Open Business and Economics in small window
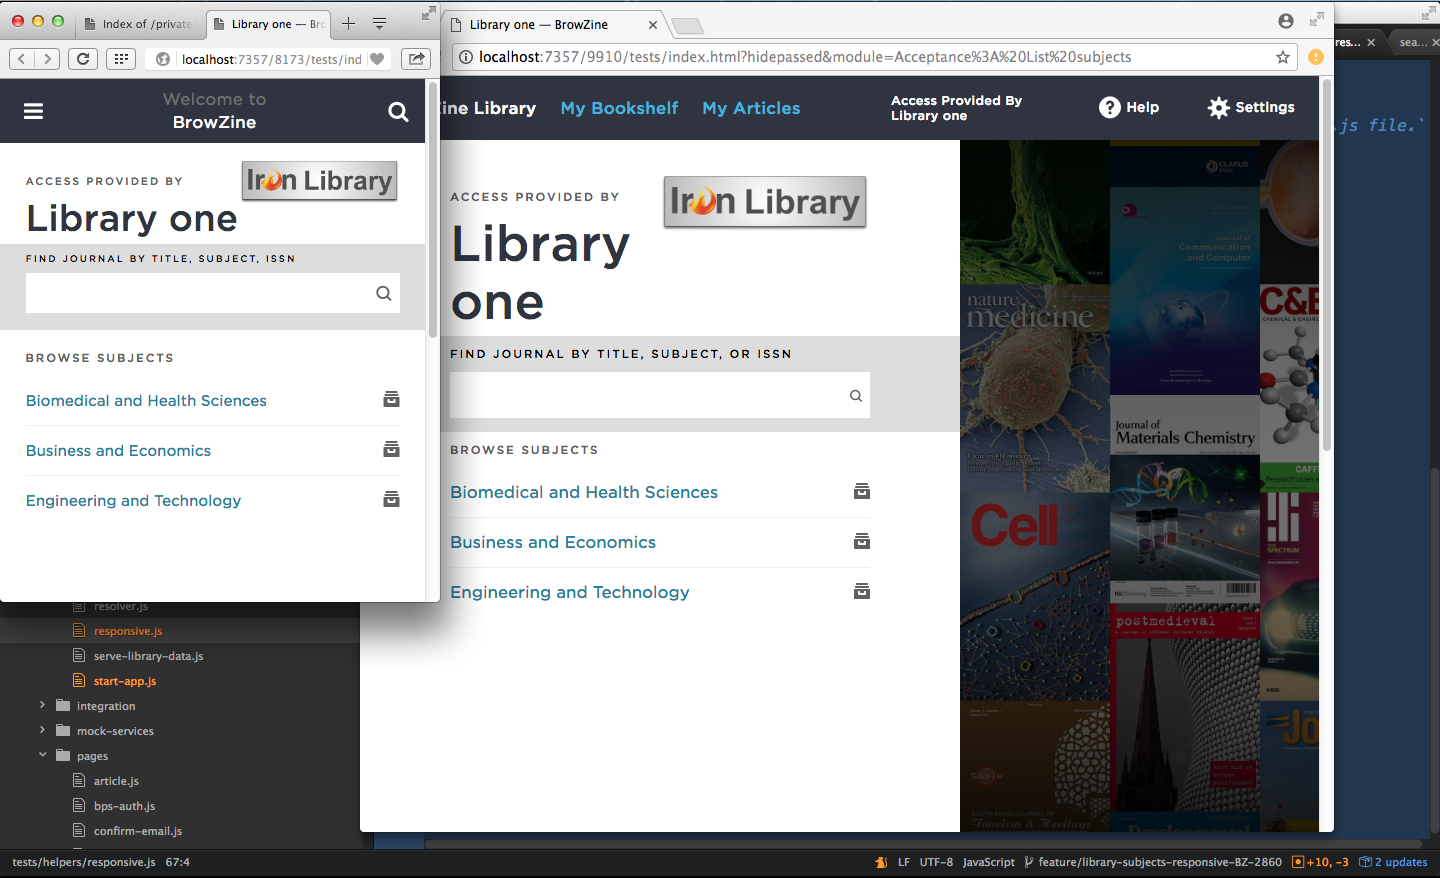1440x878 pixels. 118,450
